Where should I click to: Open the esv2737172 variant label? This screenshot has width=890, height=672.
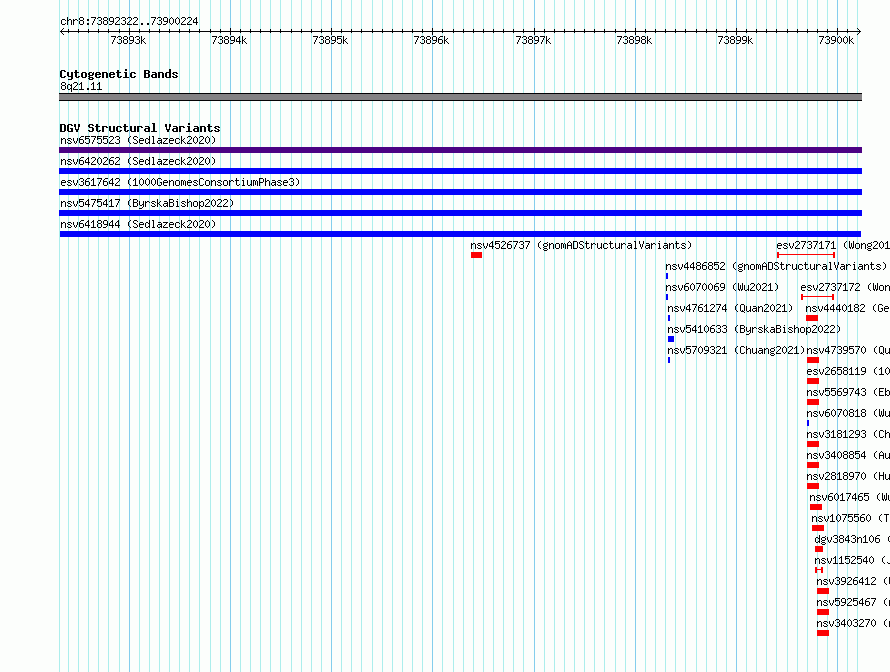click(x=845, y=287)
